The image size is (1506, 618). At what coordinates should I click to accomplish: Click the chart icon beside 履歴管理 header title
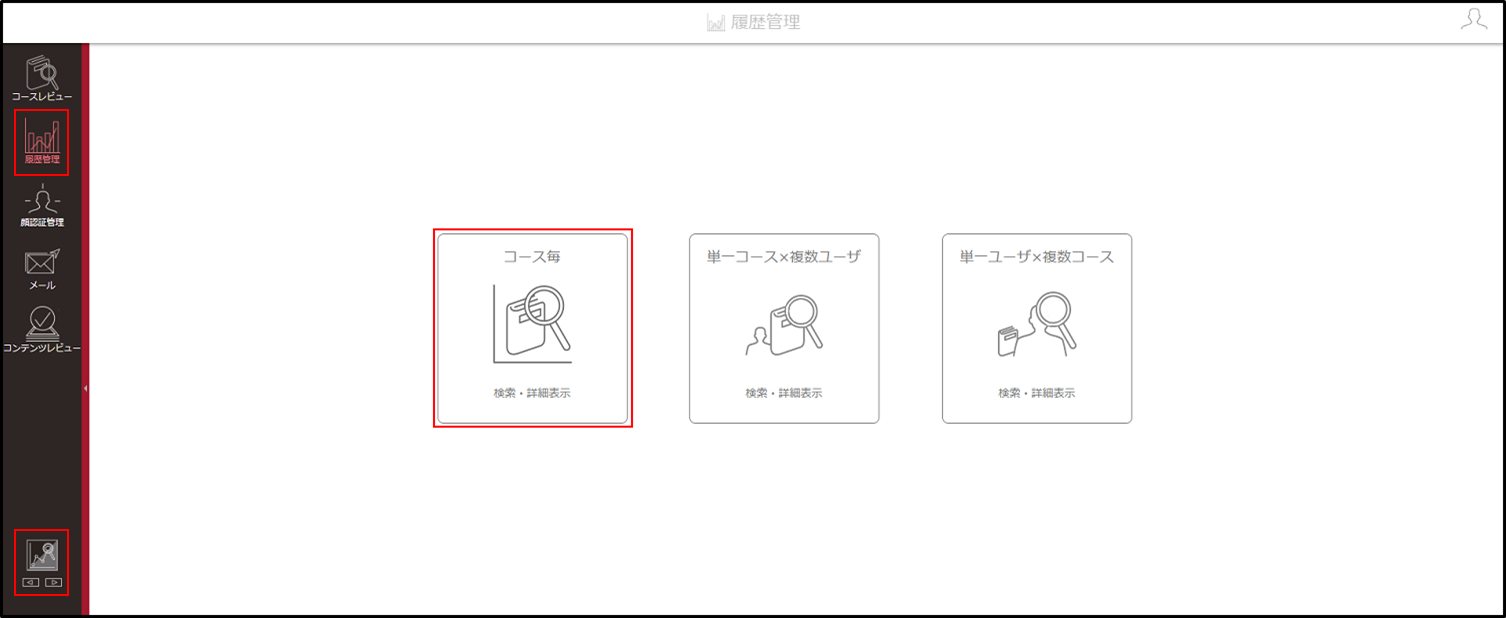pos(716,23)
